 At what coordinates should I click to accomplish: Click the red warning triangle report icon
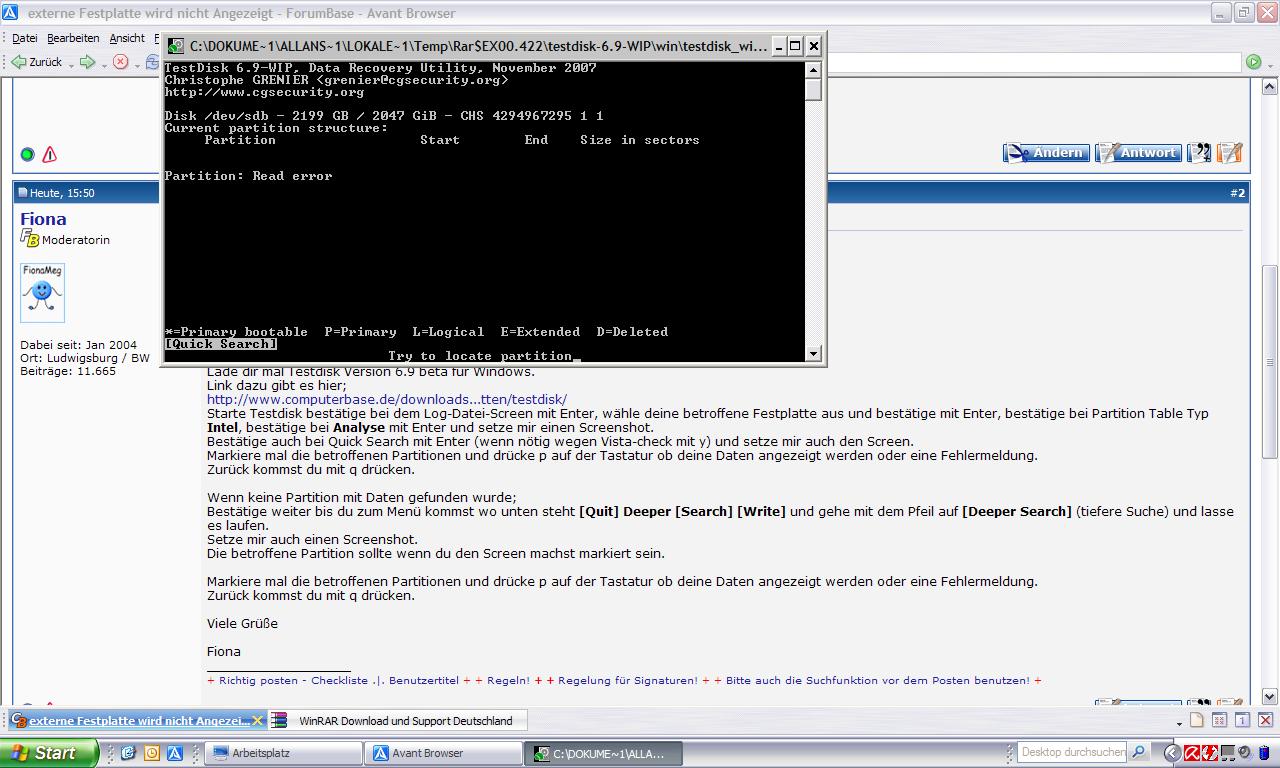tap(49, 155)
